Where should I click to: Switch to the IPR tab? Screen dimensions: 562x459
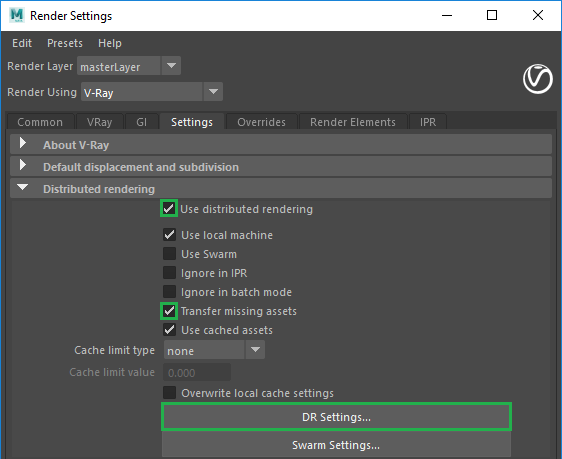click(428, 122)
